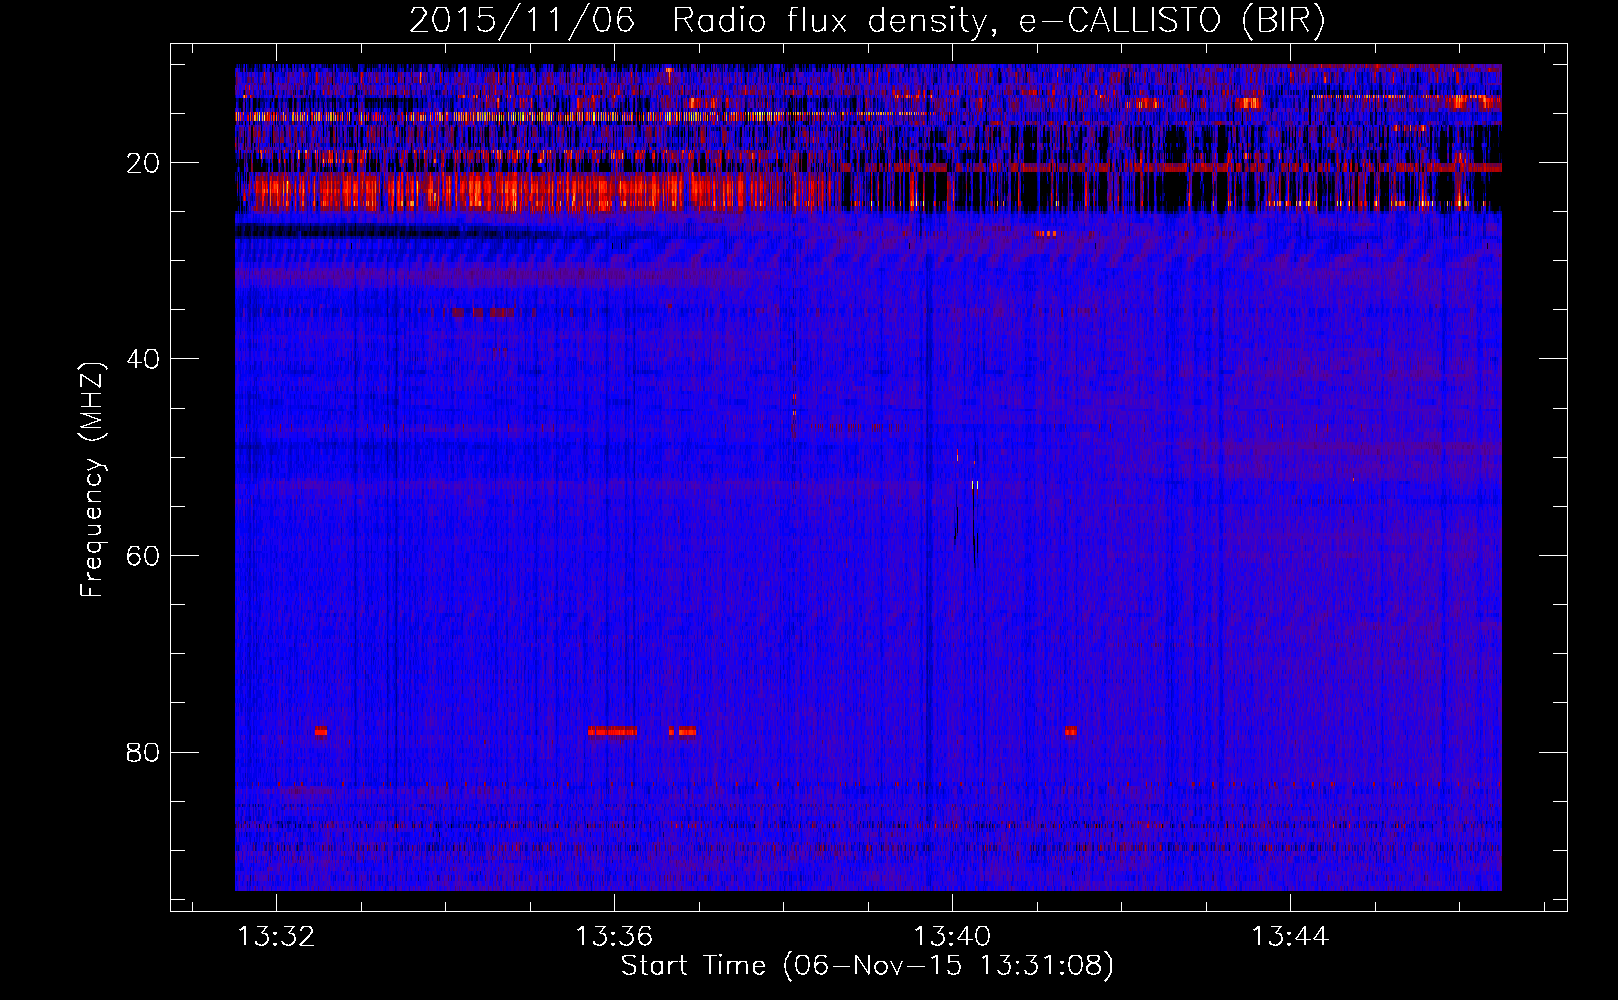Click the 13:36 time tick label
Screen dimensions: 1618x1000
tap(614, 936)
